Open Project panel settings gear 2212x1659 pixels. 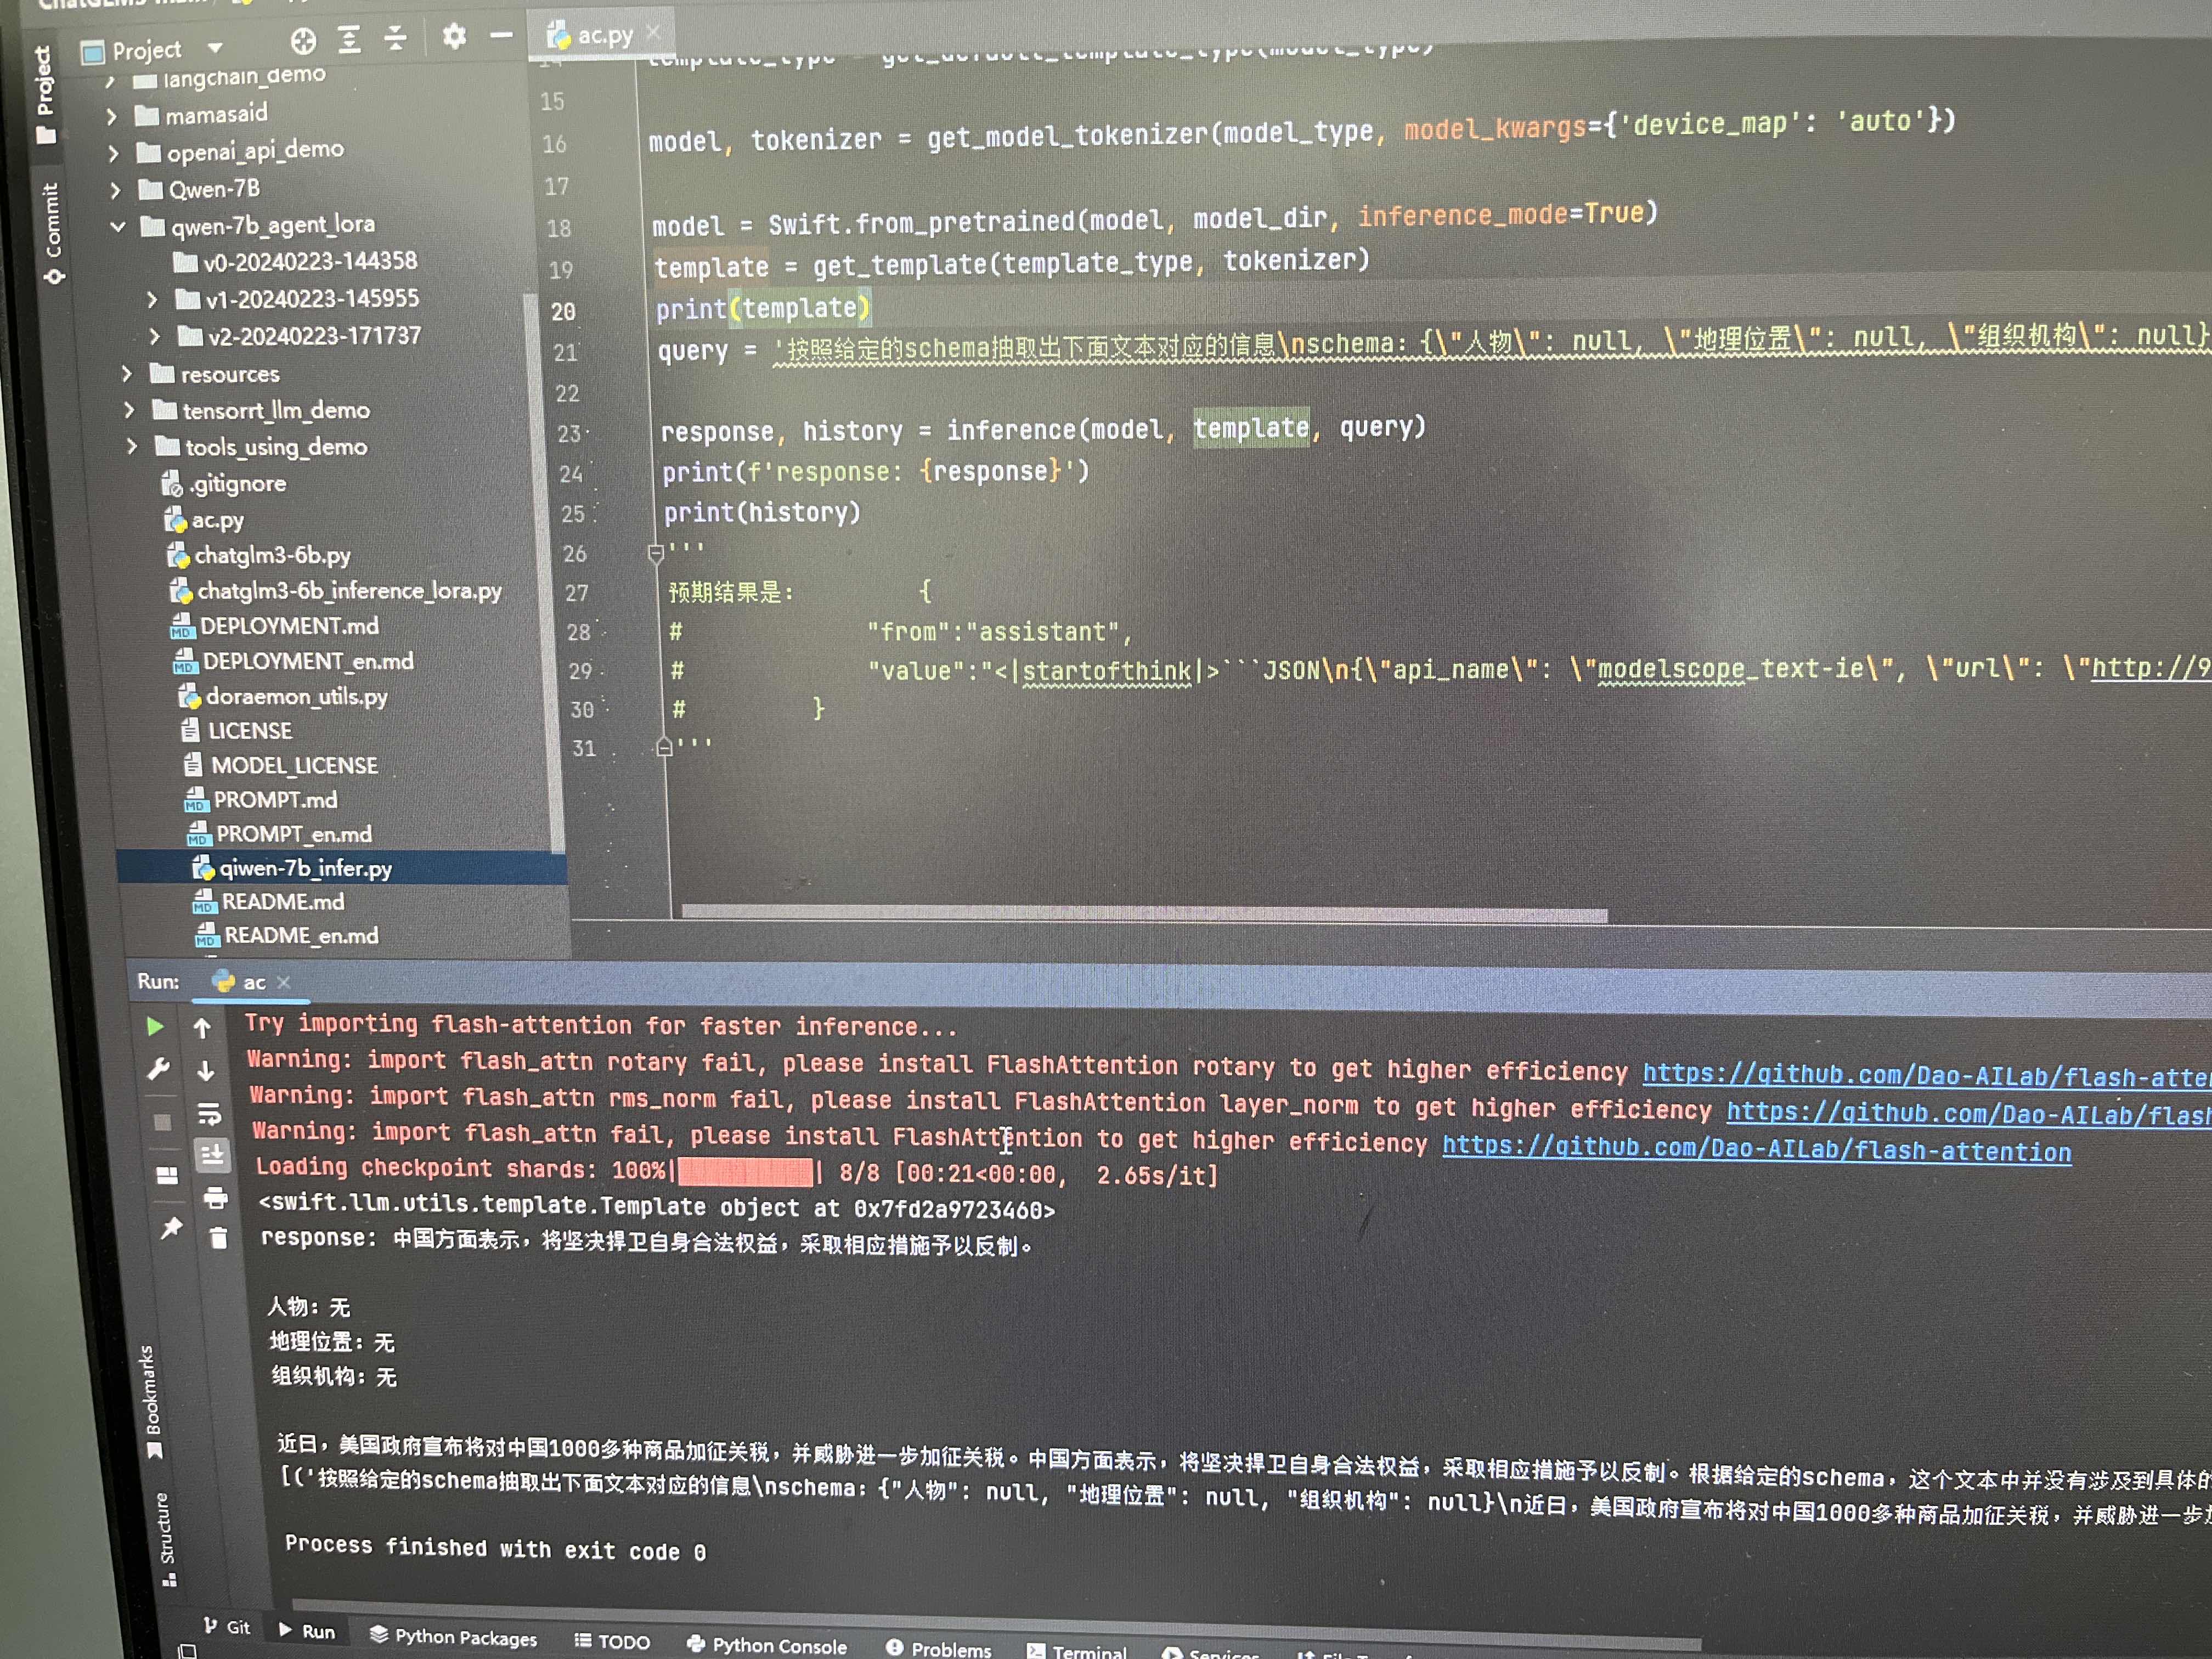coord(454,37)
